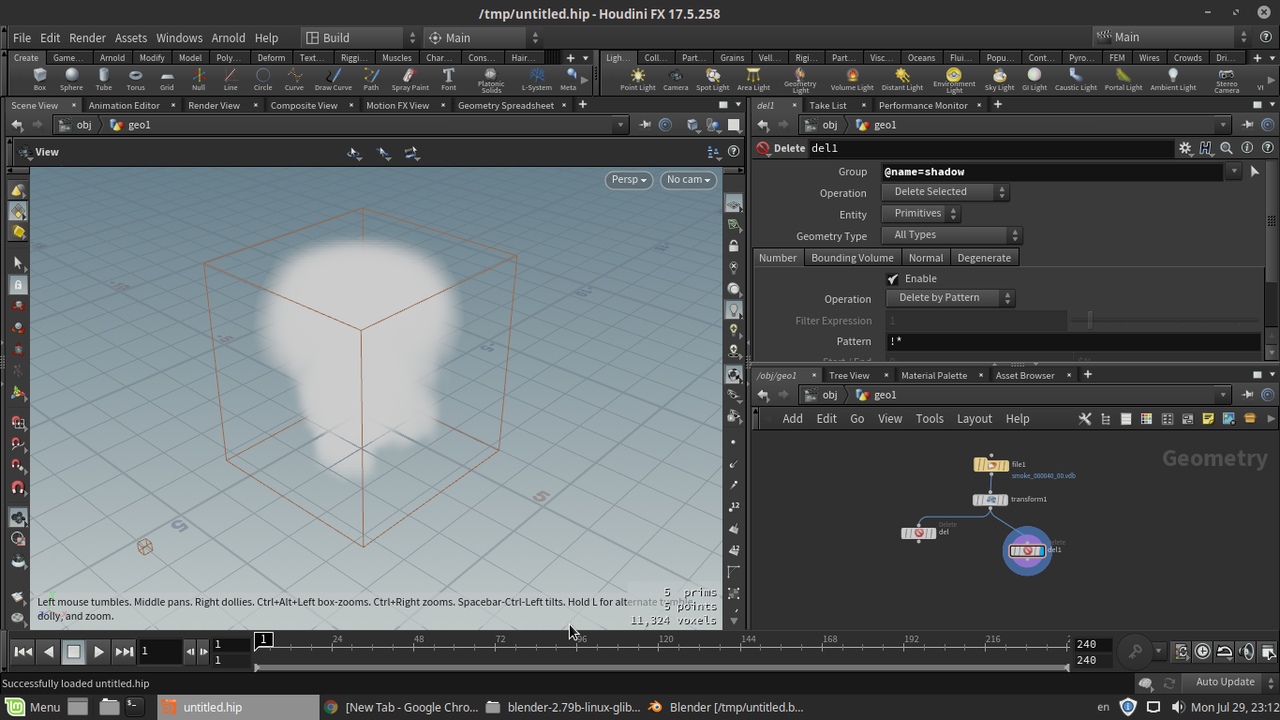Open the Delete by Pattern dropdown

[950, 298]
